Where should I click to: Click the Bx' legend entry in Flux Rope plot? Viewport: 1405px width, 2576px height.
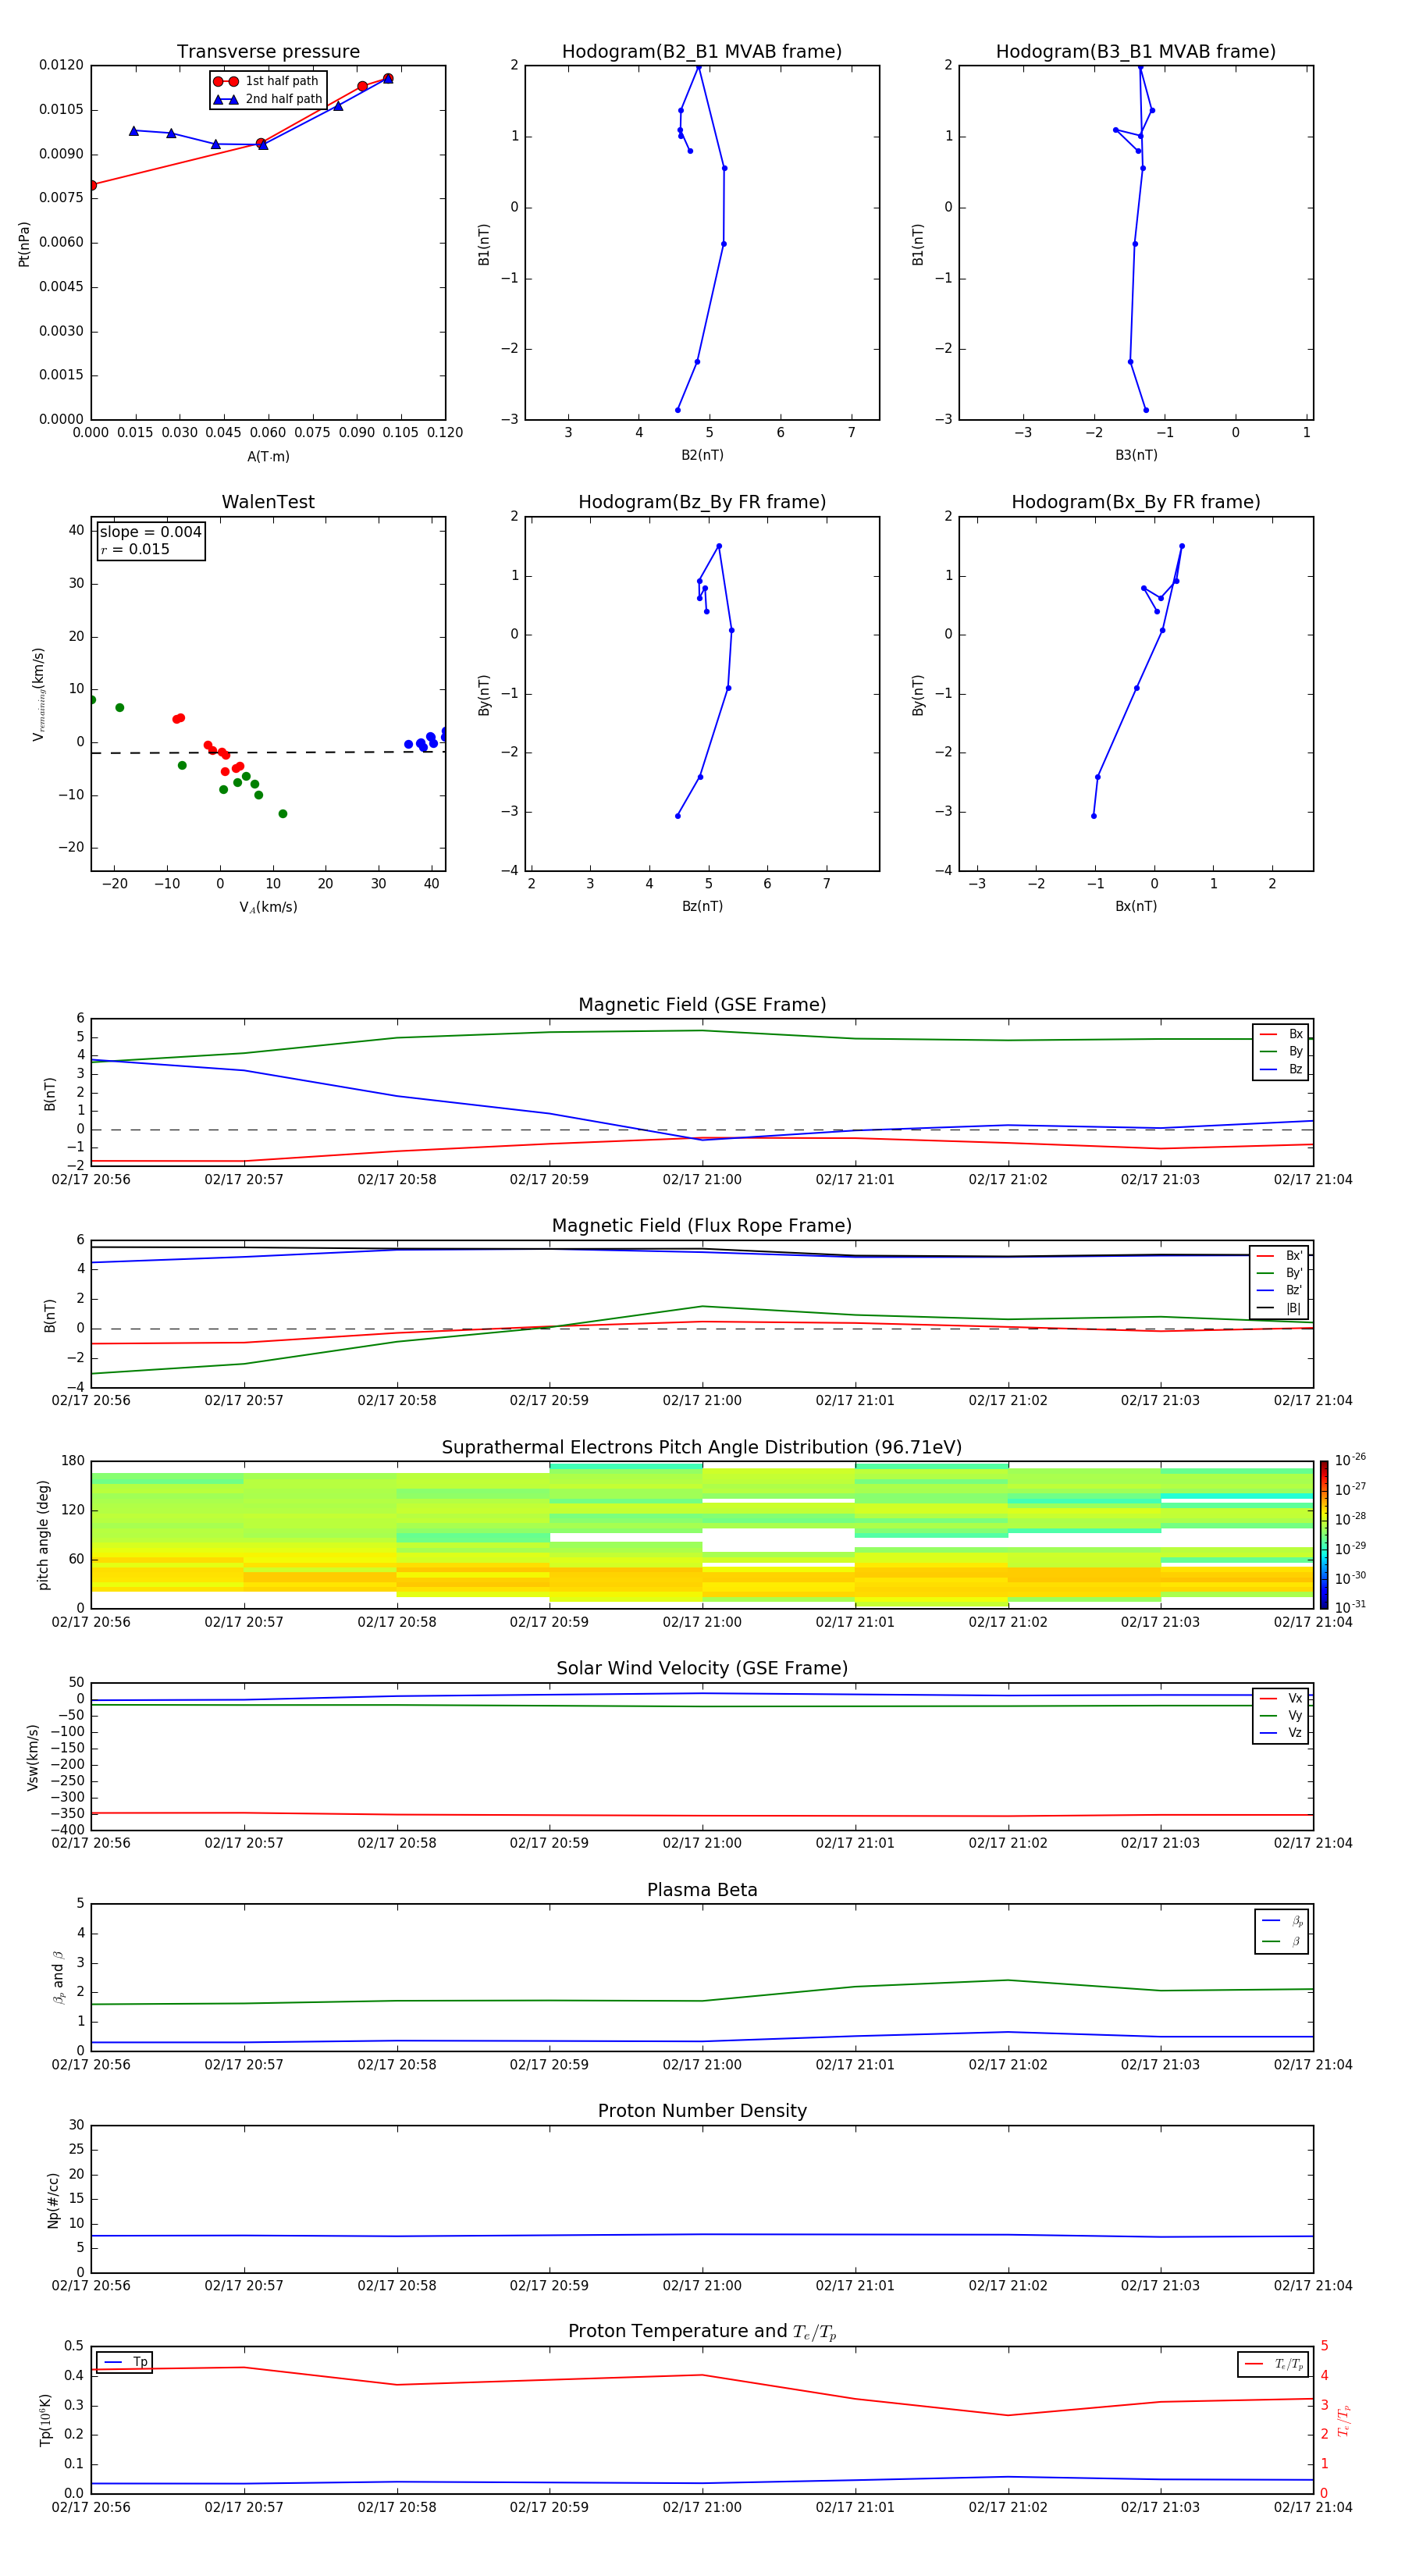click(1280, 1256)
